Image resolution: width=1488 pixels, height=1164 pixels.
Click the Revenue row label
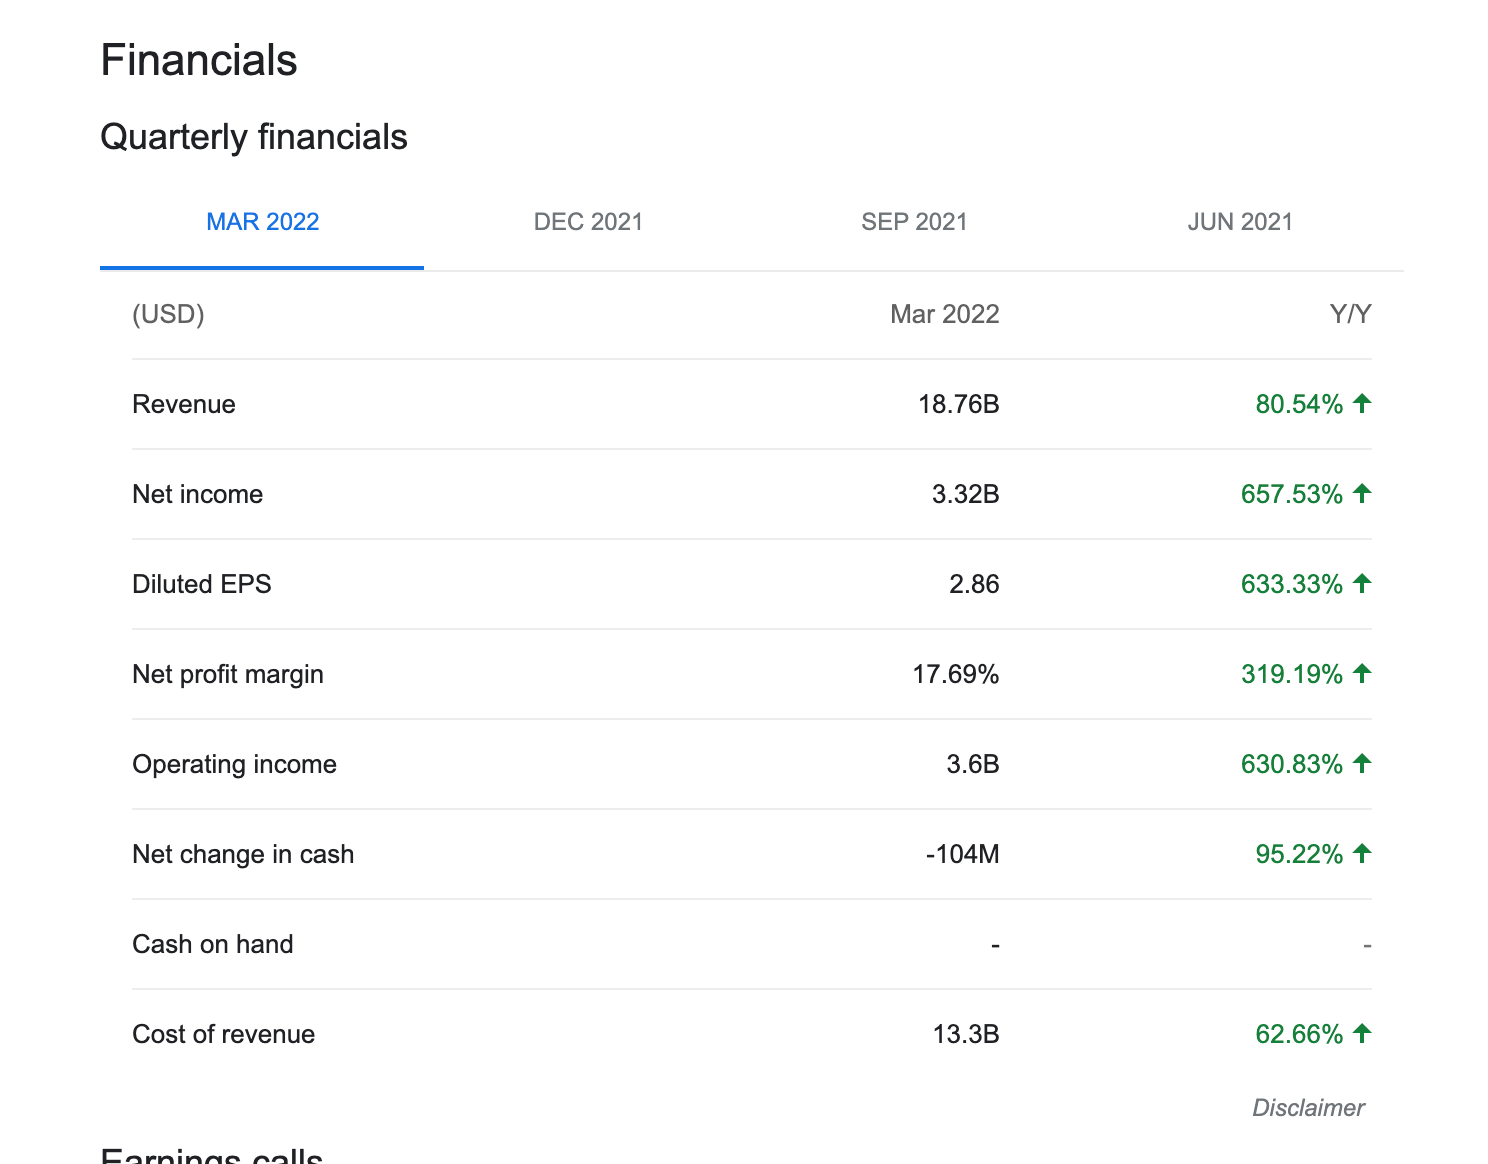(x=184, y=404)
